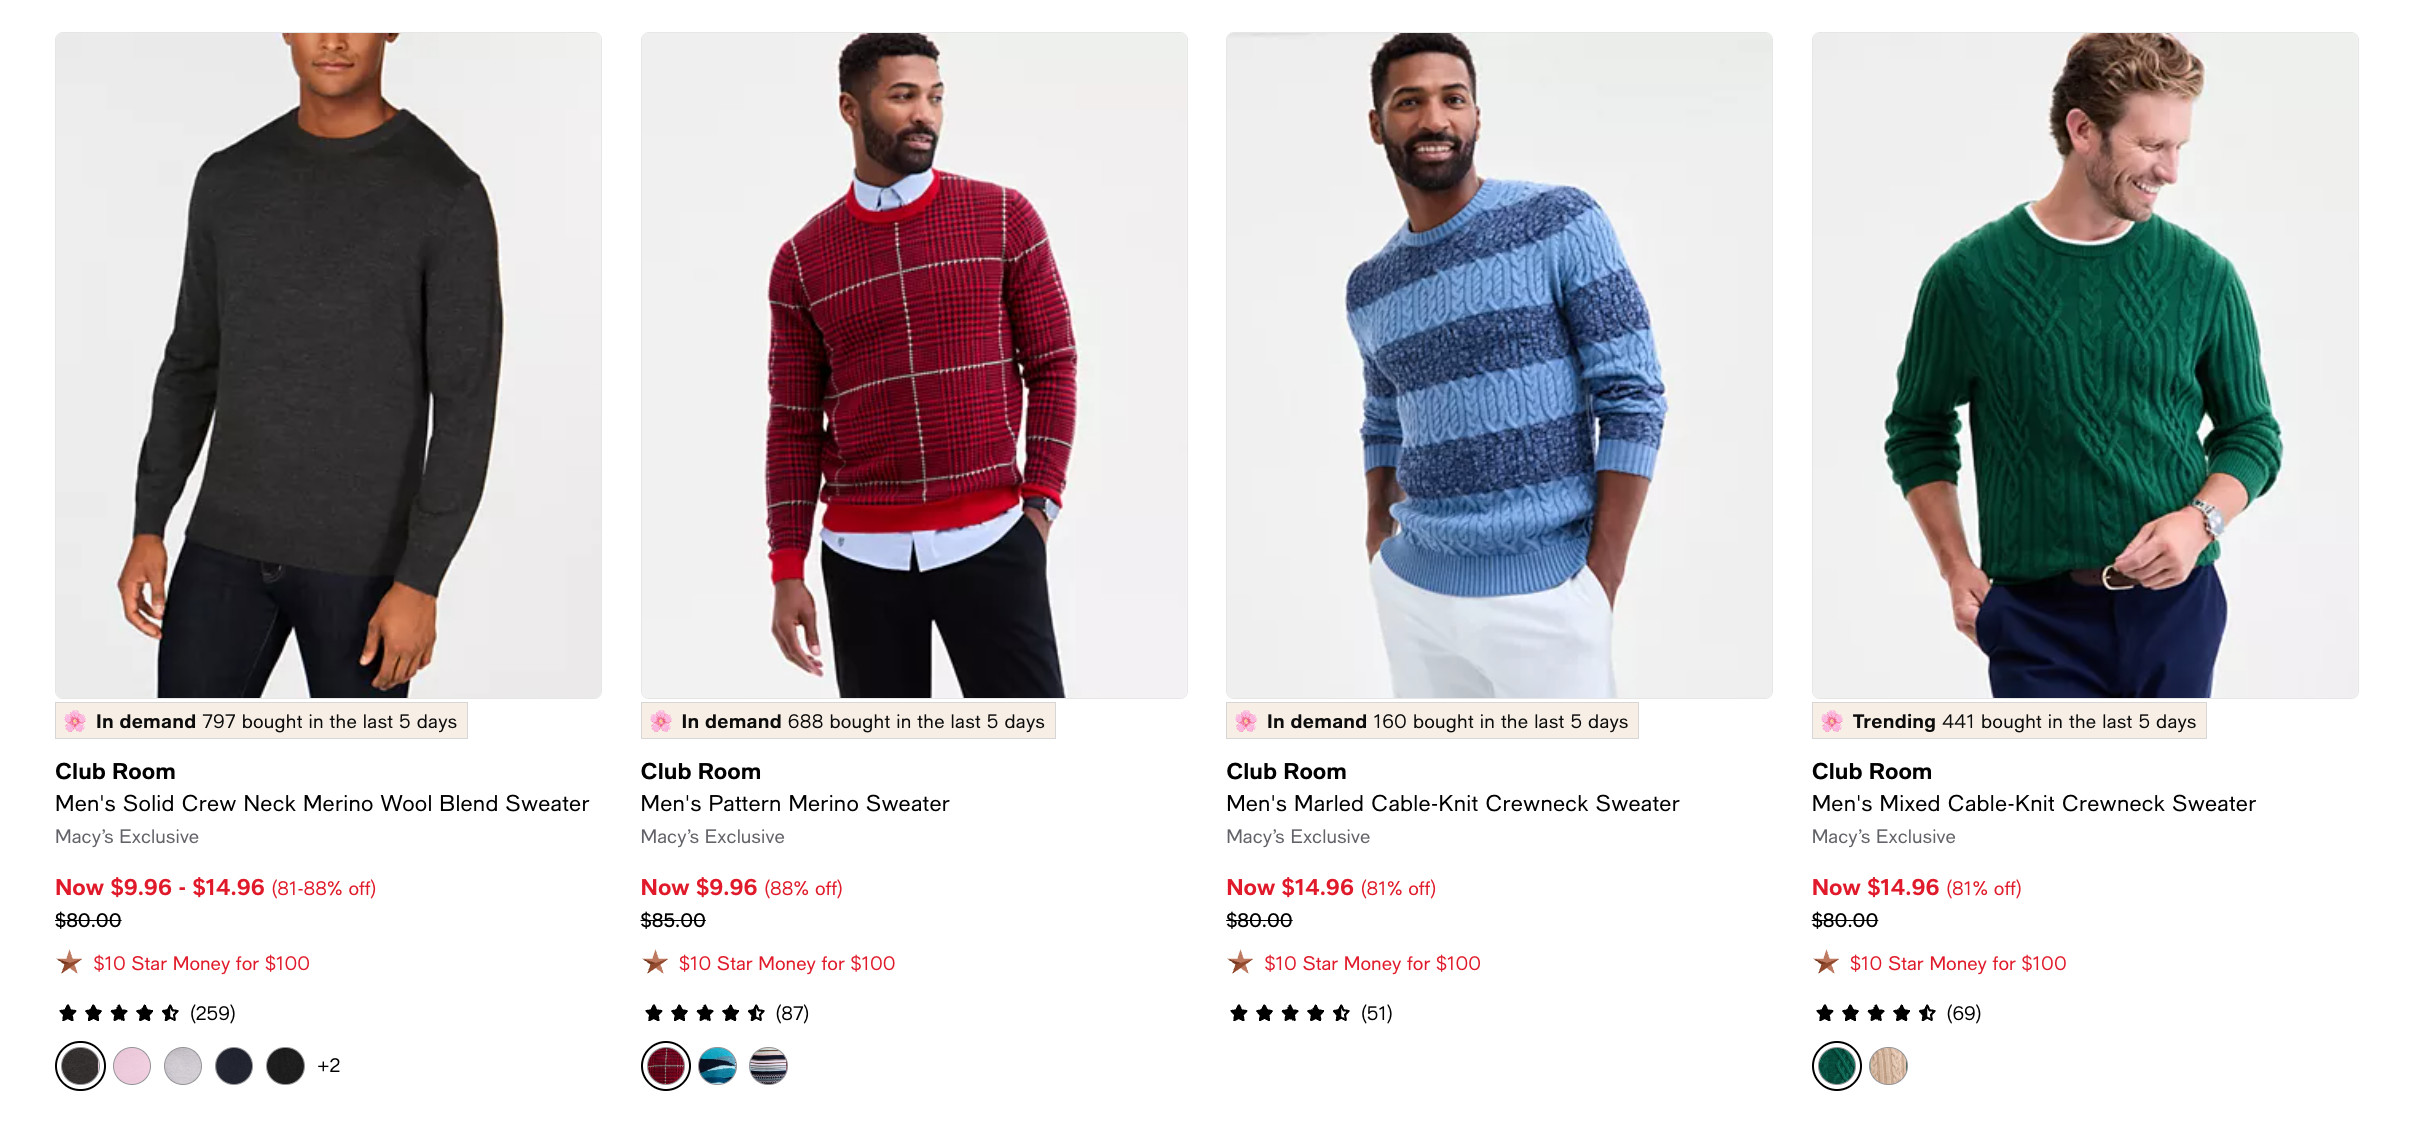Choose the pink swatch for Solid Crew Neck sweater
The height and width of the screenshot is (1126, 2418).
[x=132, y=1066]
